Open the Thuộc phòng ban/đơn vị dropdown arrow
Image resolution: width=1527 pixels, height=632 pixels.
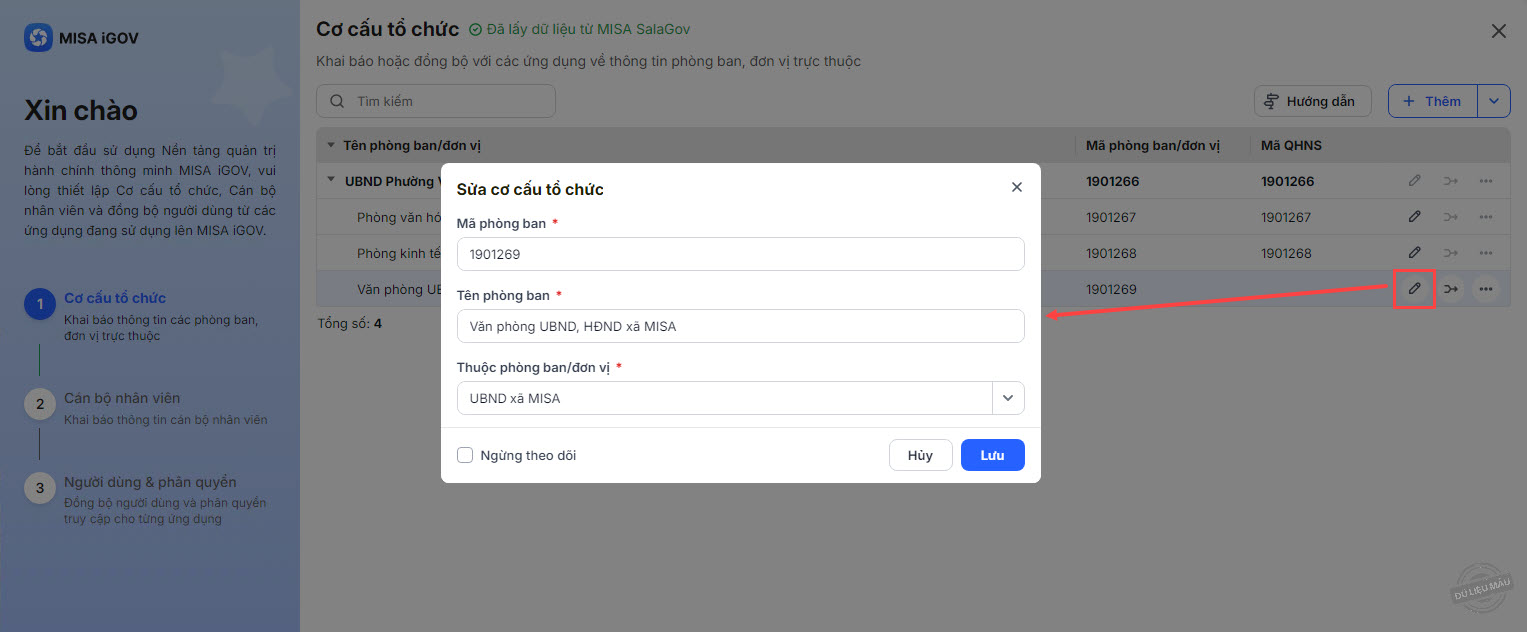(x=1008, y=398)
